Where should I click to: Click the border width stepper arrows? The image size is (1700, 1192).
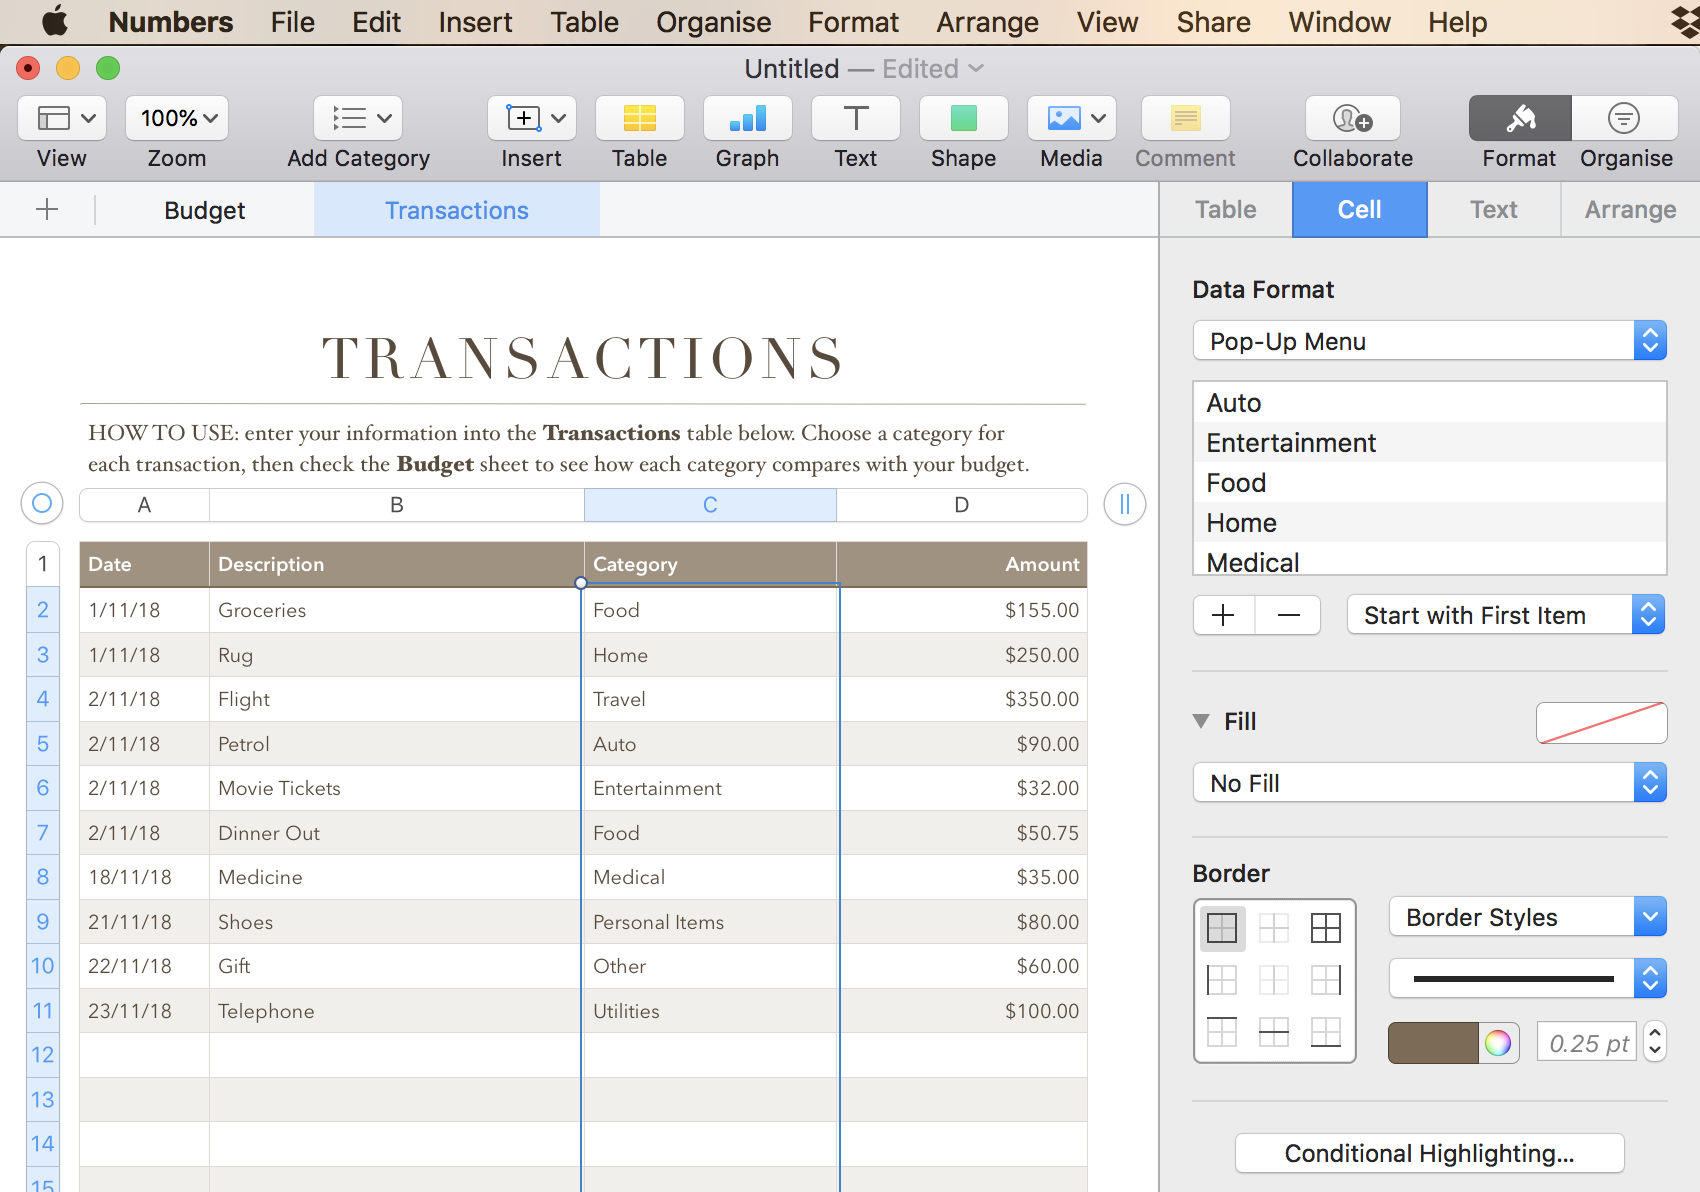tap(1655, 1043)
